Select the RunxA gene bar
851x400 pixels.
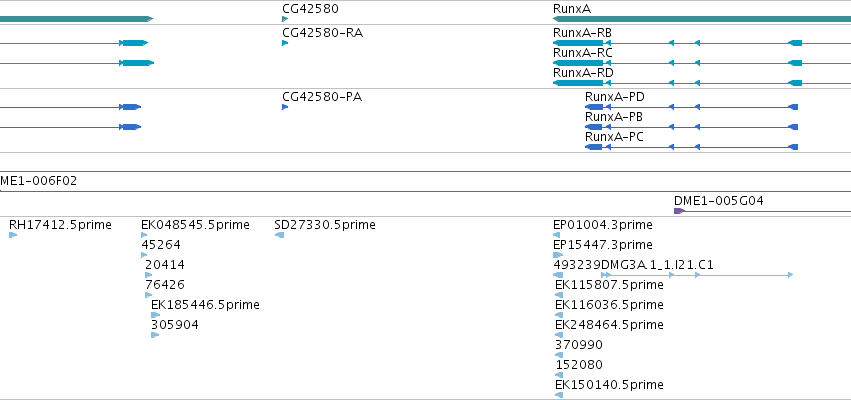tap(702, 19)
